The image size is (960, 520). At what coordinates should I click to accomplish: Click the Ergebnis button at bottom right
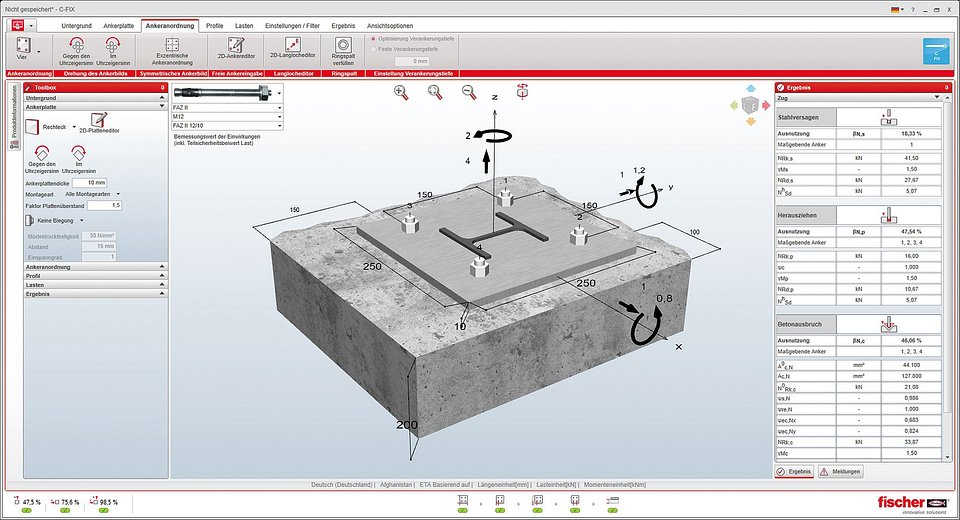(x=794, y=471)
